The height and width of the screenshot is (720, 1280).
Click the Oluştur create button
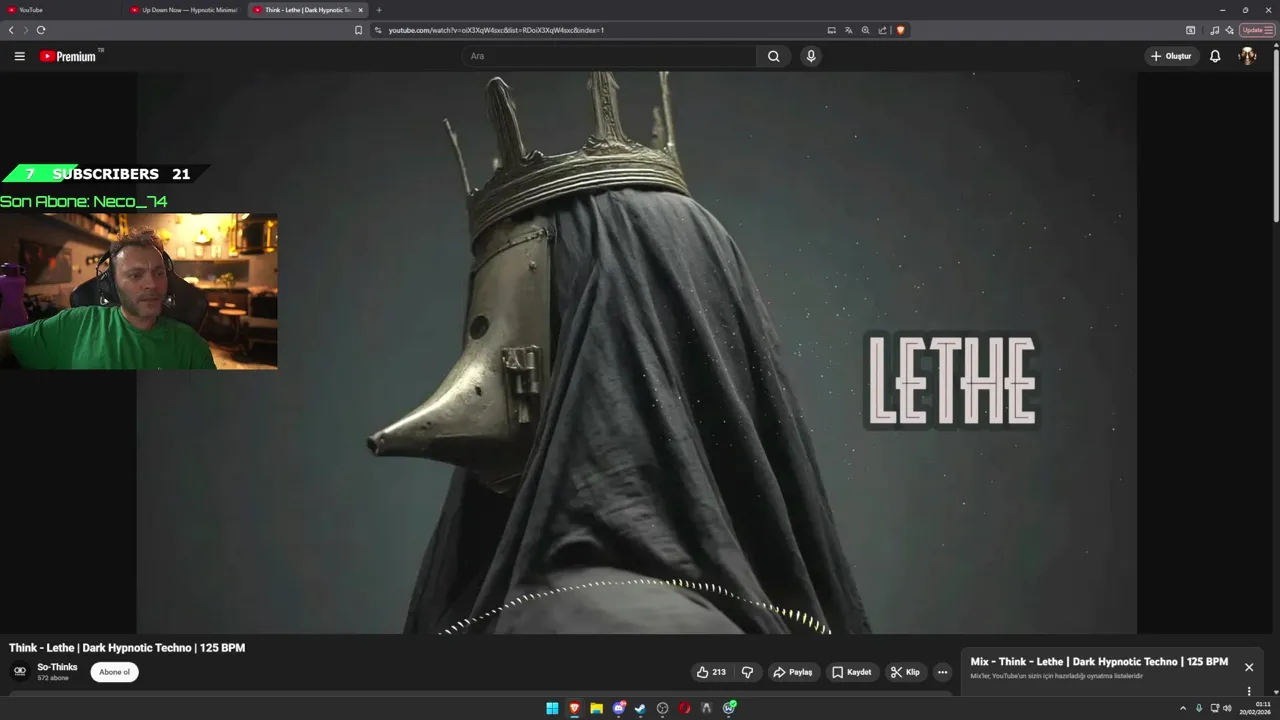click(x=1172, y=56)
